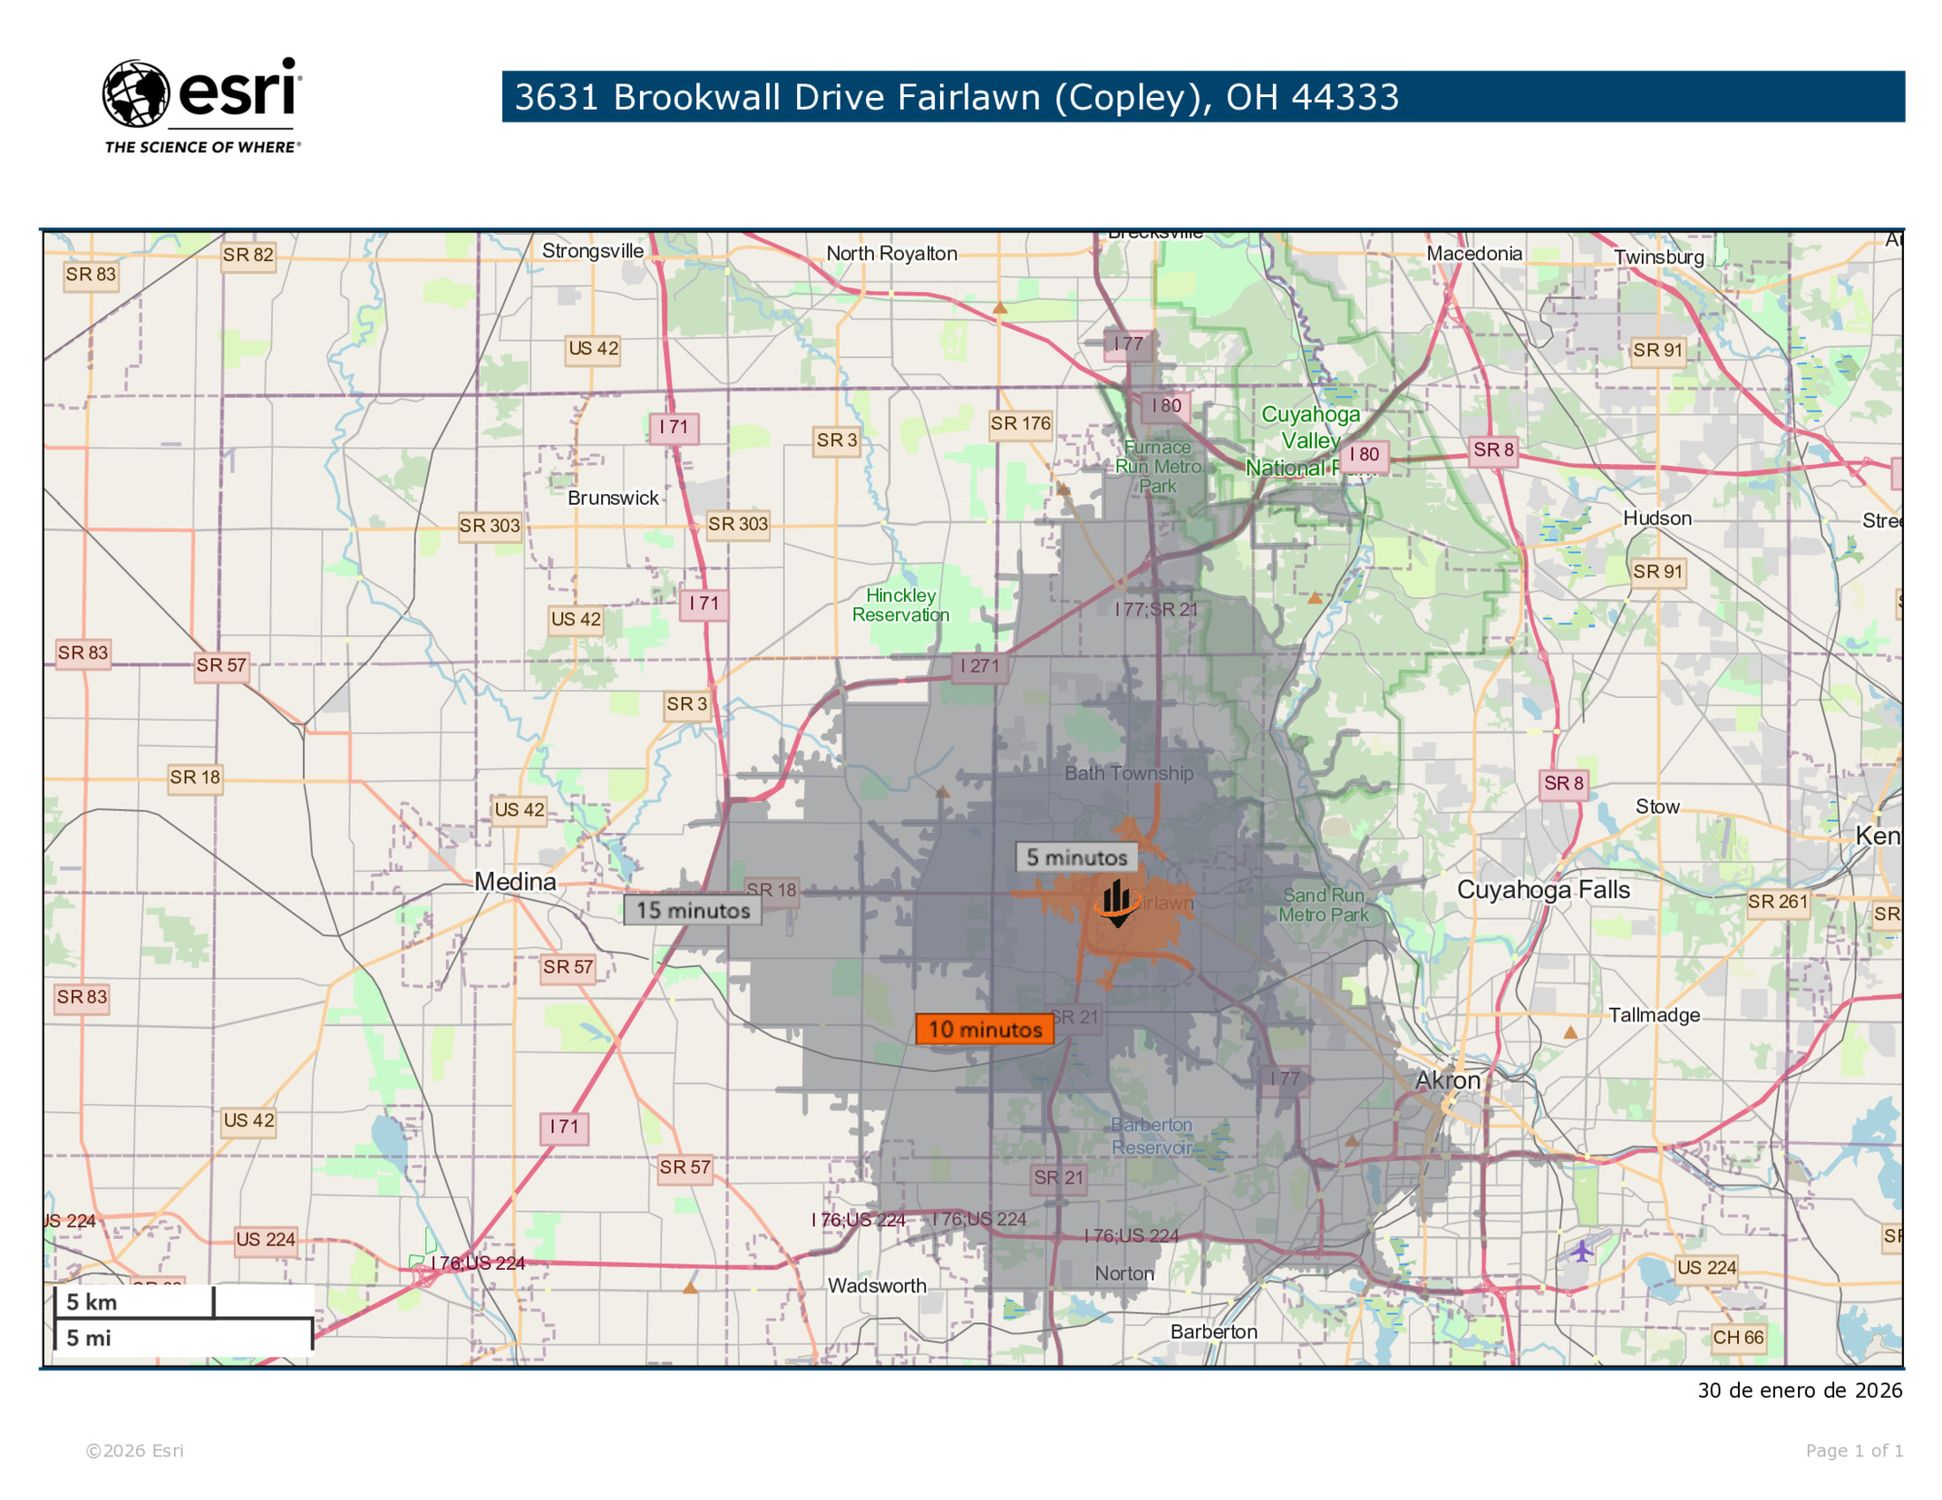Click the Hinckley Reservation park label

(x=900, y=606)
